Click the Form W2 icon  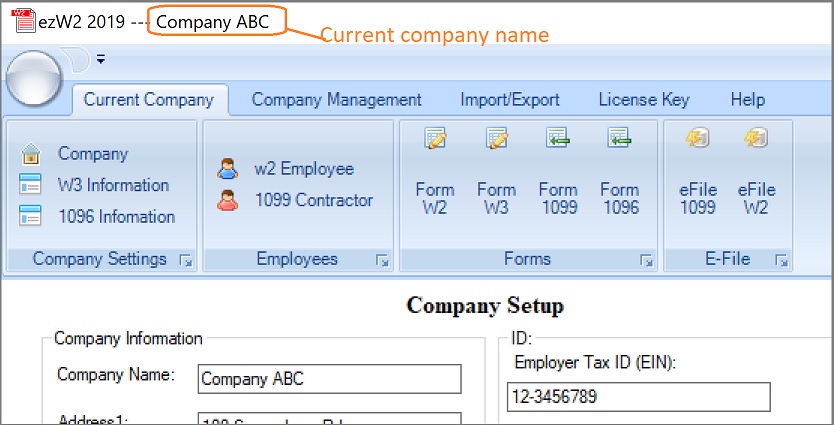[435, 140]
